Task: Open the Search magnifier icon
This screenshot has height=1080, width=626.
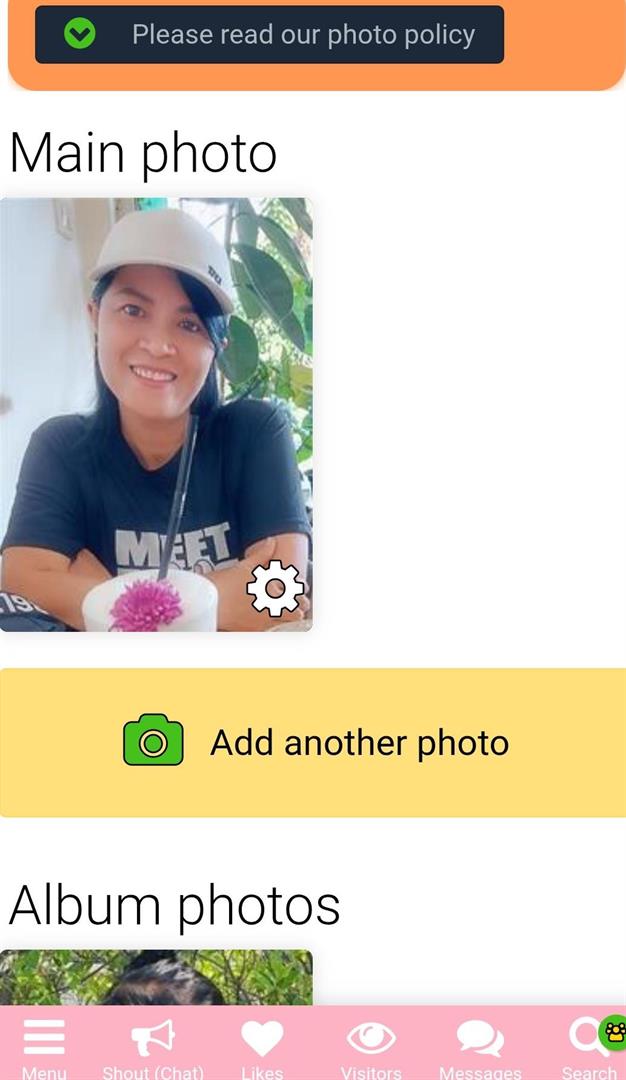Action: pos(585,1038)
